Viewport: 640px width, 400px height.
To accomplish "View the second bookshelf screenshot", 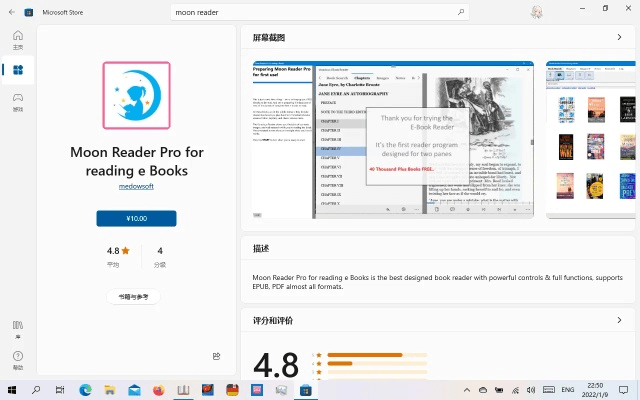I will (x=591, y=140).
